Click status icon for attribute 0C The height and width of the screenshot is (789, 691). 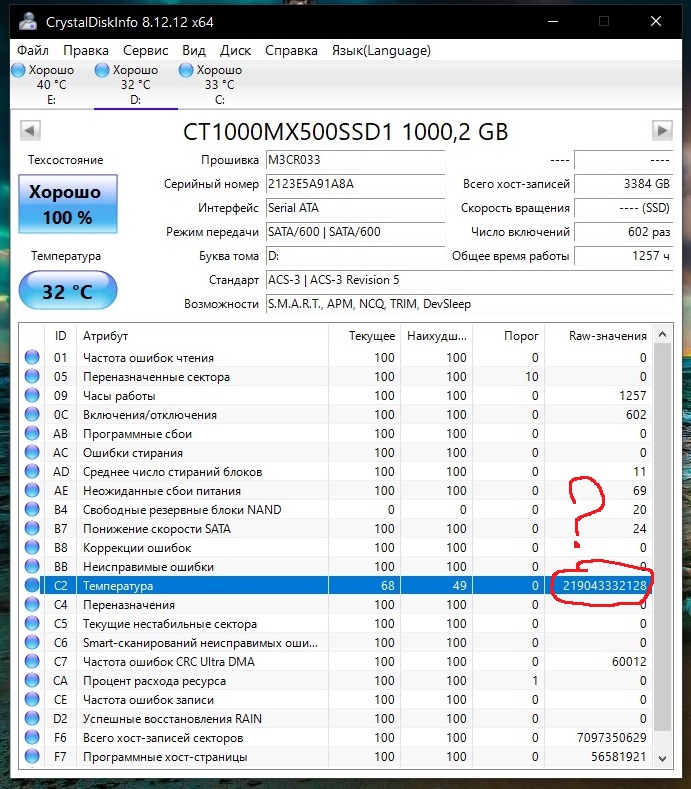[32, 415]
